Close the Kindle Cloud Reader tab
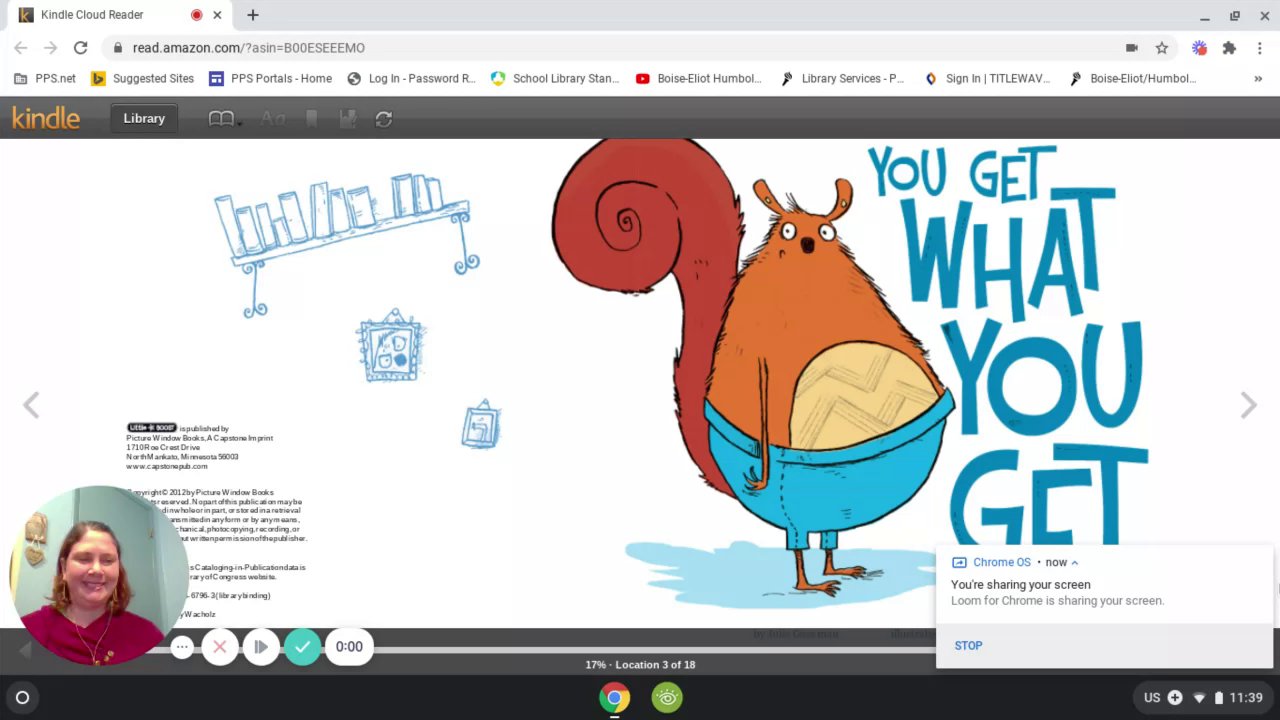The height and width of the screenshot is (720, 1280). click(217, 15)
